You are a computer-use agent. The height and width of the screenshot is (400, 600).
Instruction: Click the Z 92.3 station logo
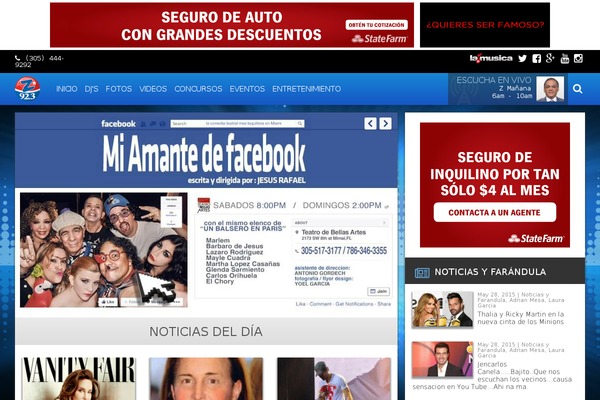point(27,88)
